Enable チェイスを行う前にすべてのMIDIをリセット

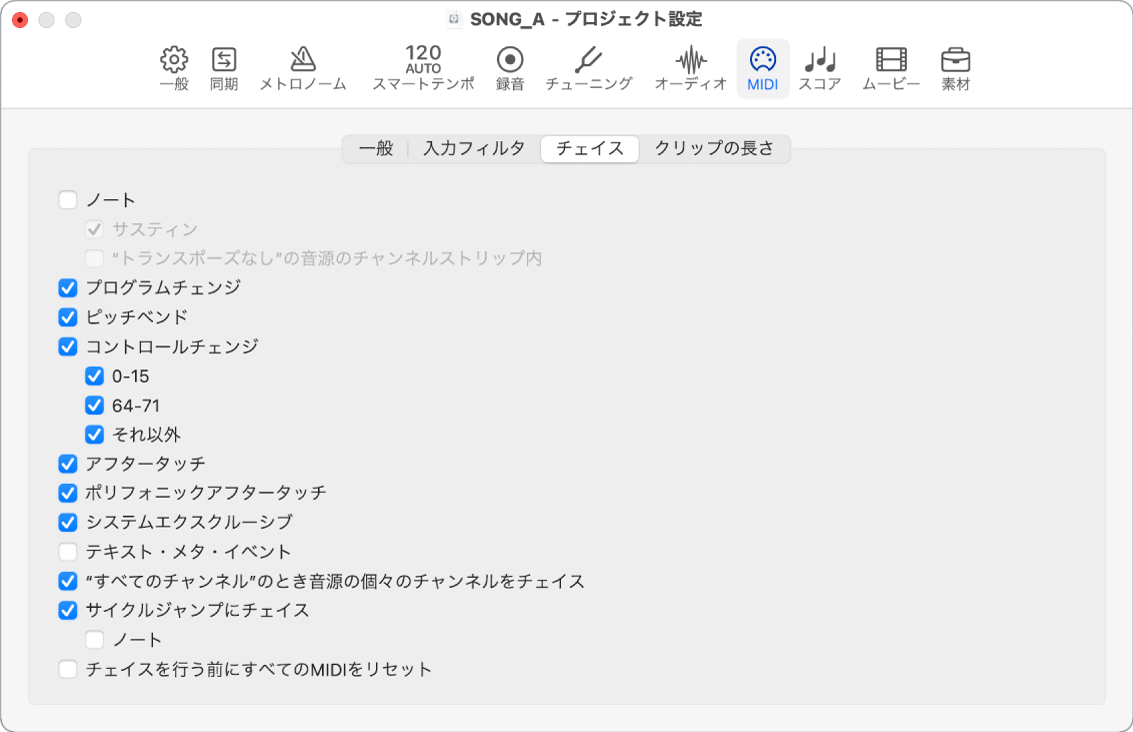[67, 668]
